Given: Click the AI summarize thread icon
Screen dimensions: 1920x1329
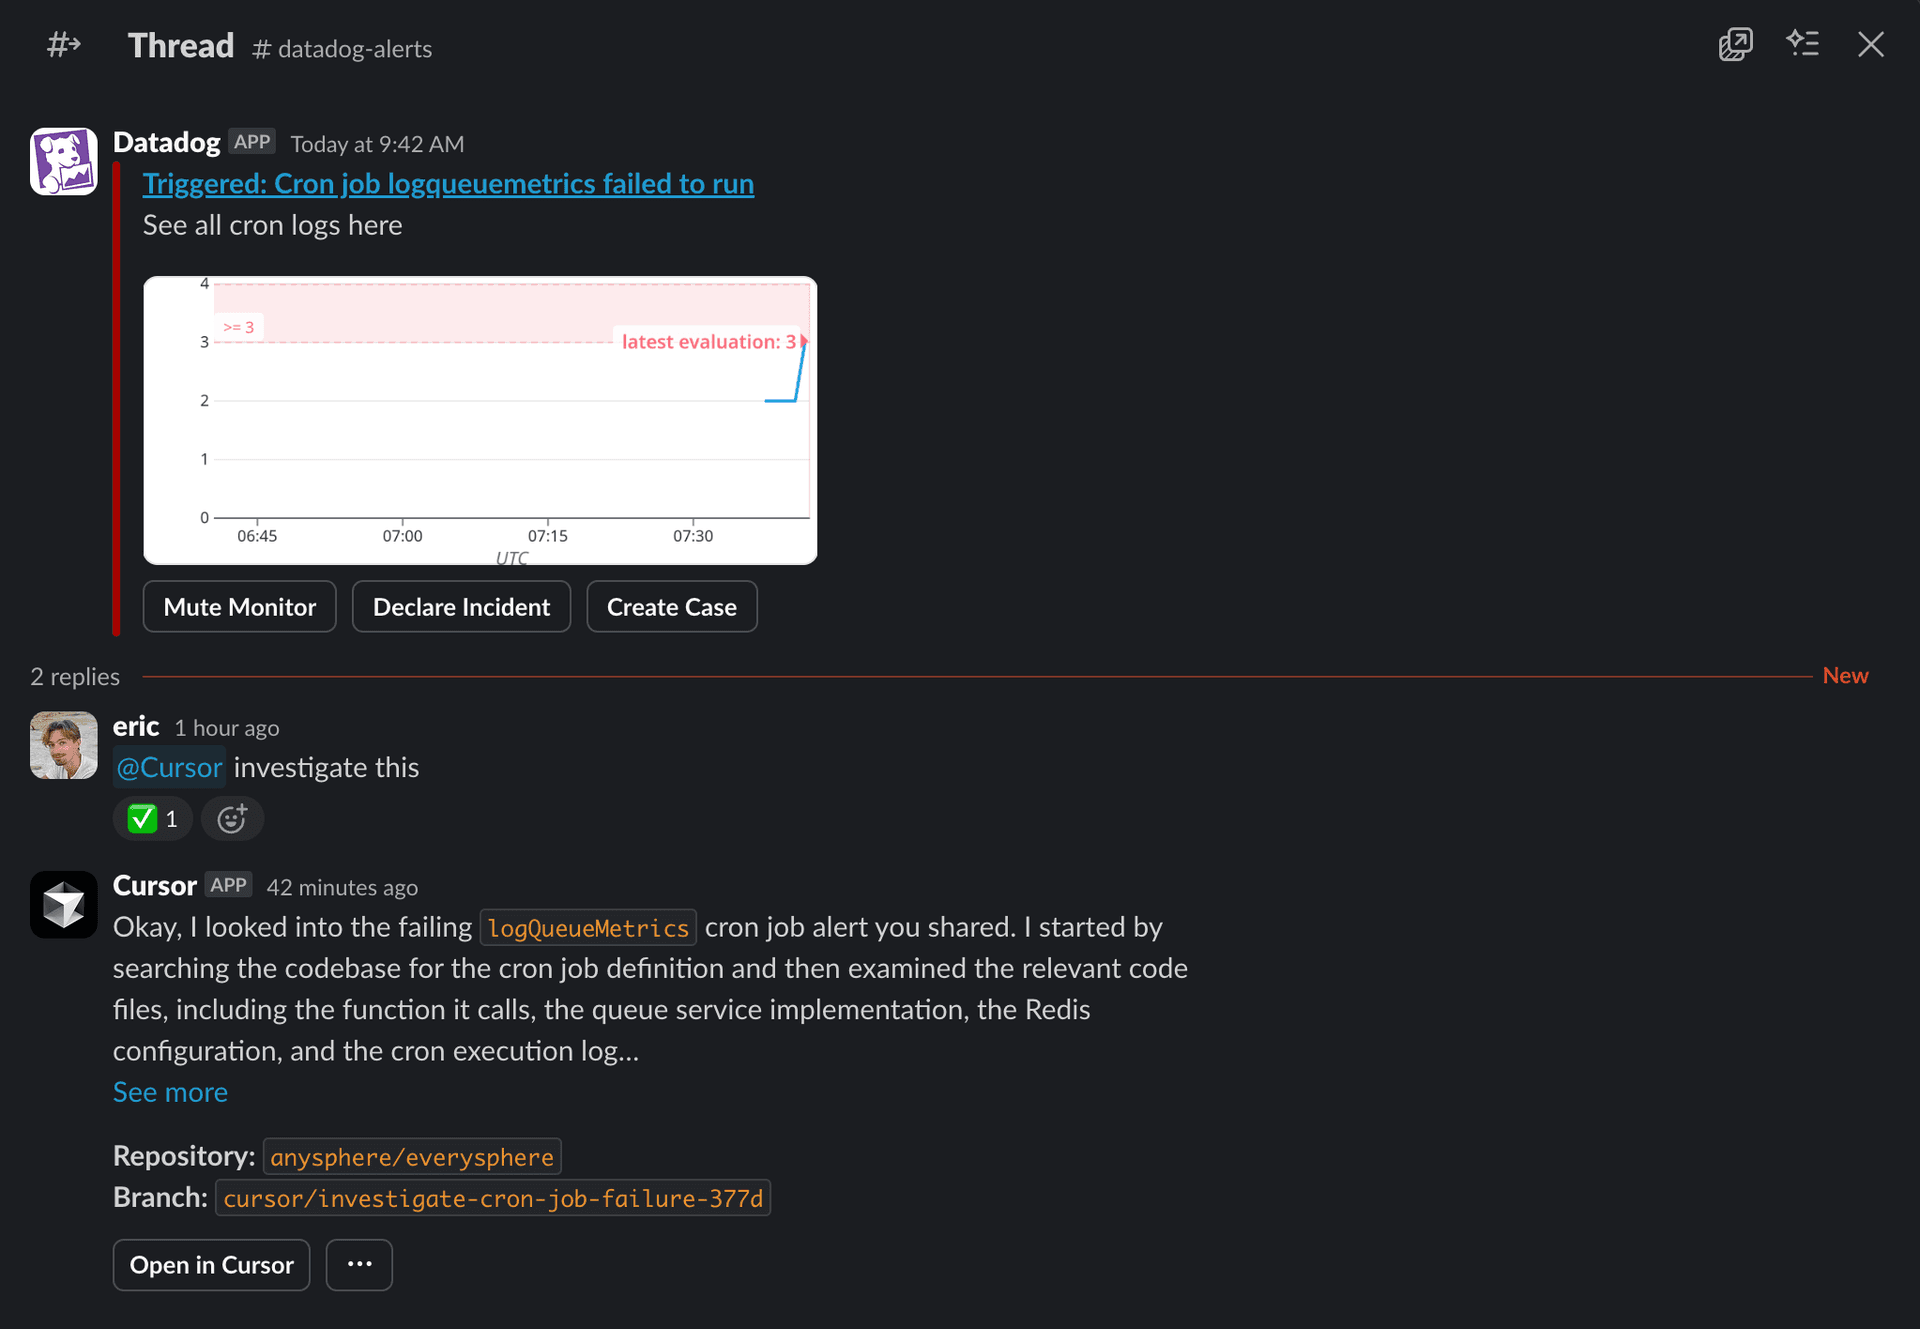Looking at the screenshot, I should [1803, 45].
